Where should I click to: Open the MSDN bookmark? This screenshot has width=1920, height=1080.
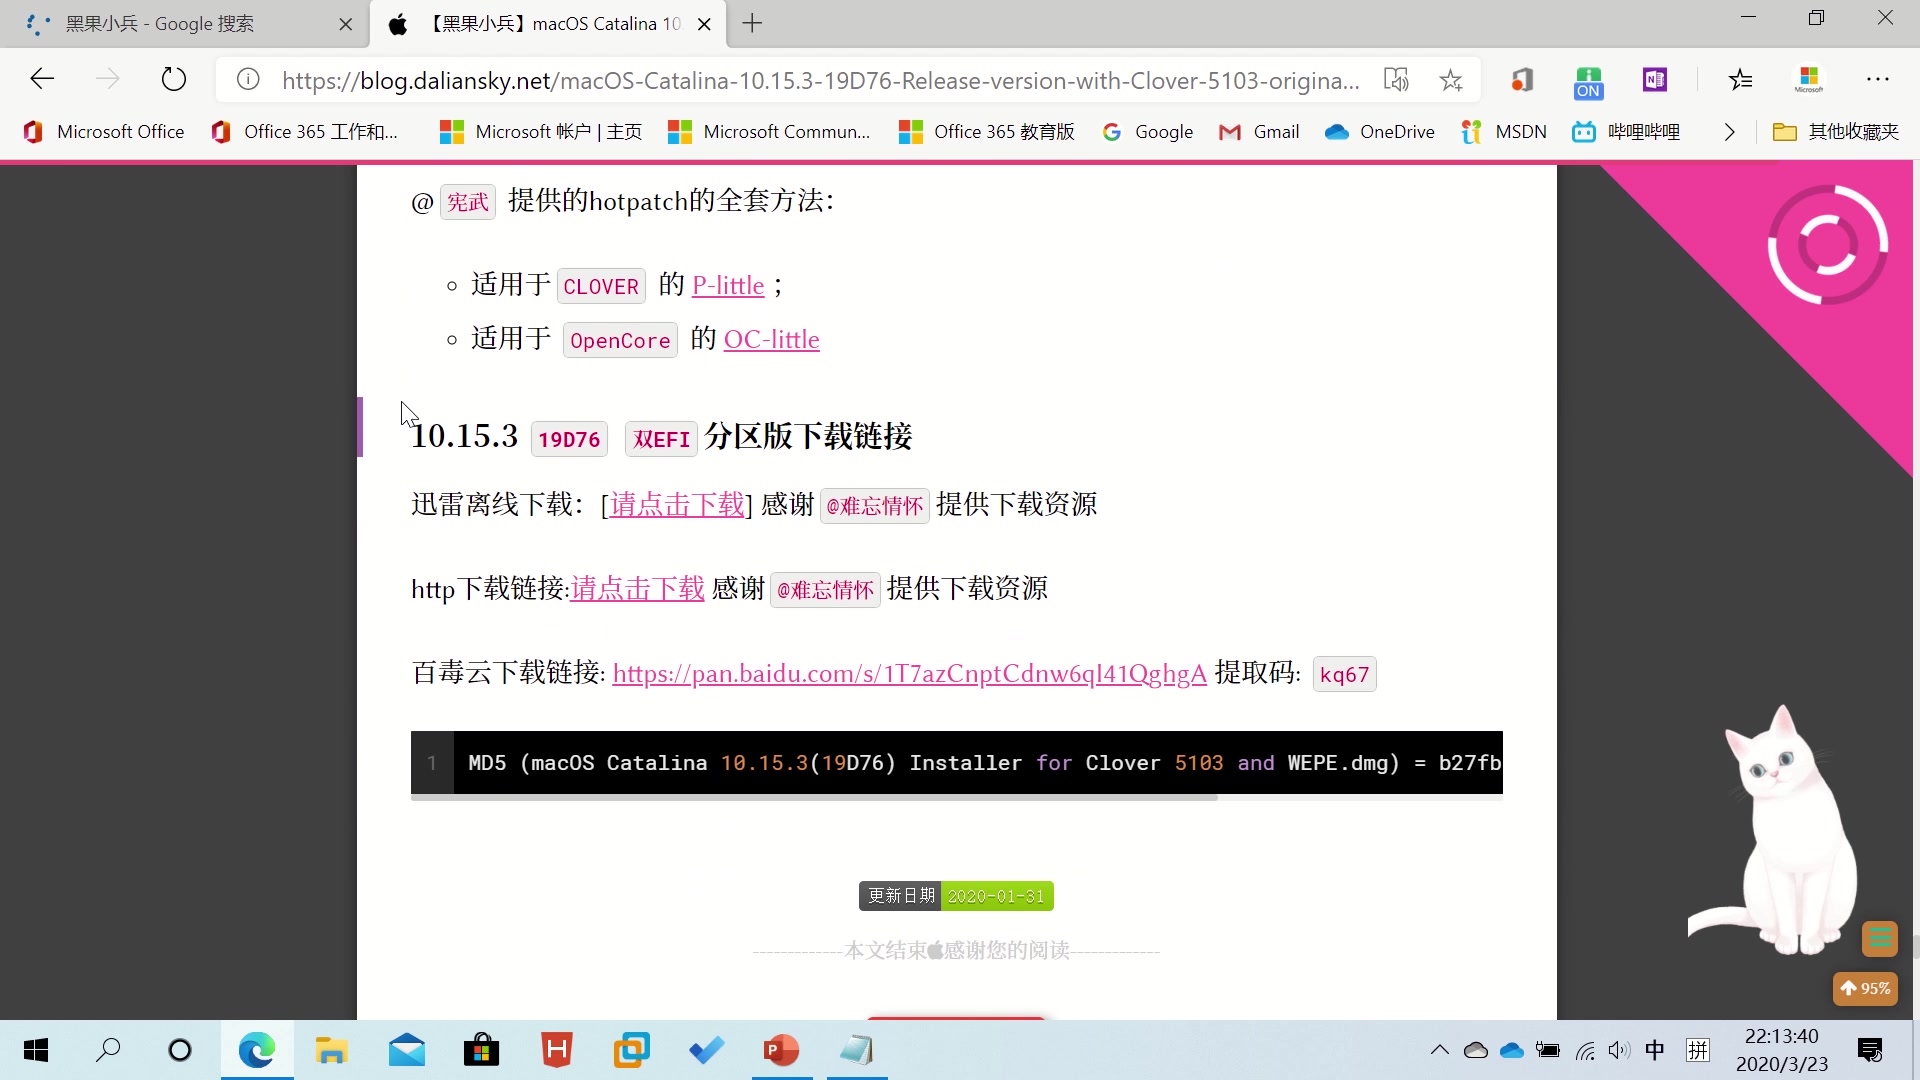(x=1504, y=132)
